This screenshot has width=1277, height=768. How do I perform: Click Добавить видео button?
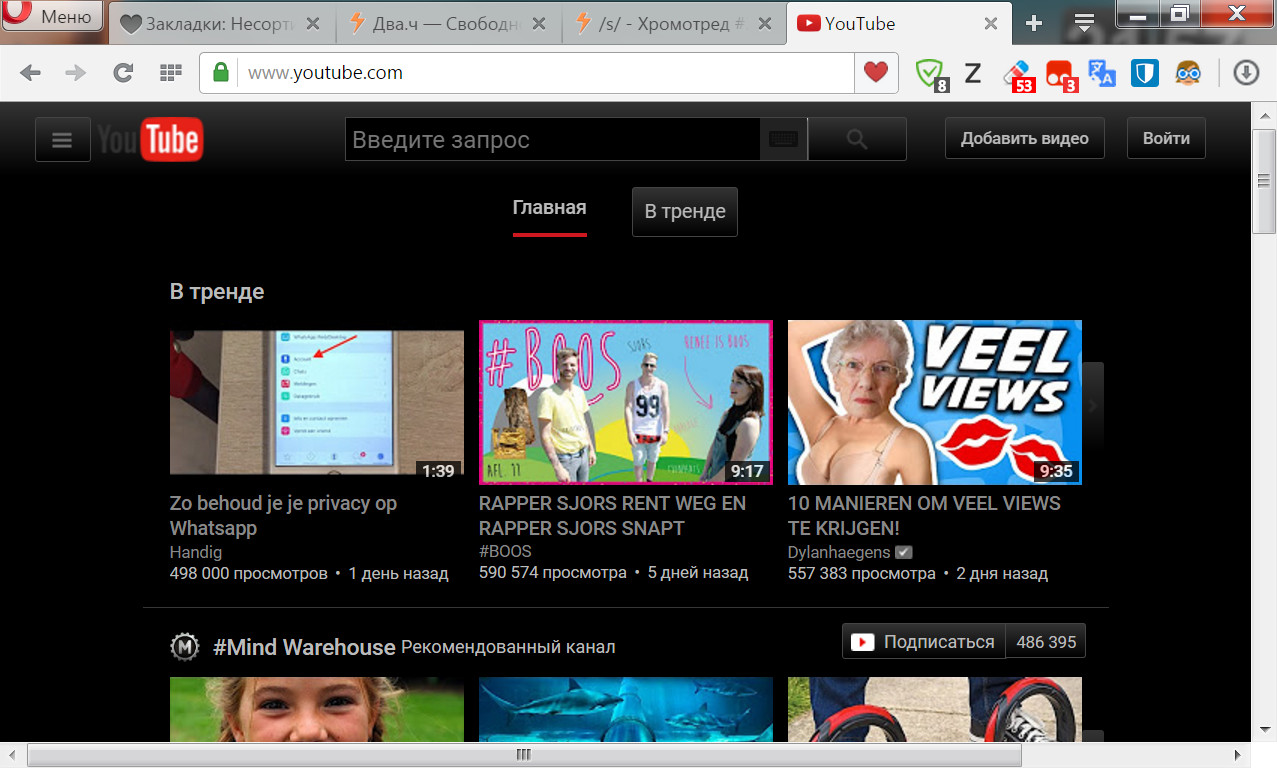pyautogui.click(x=1025, y=139)
